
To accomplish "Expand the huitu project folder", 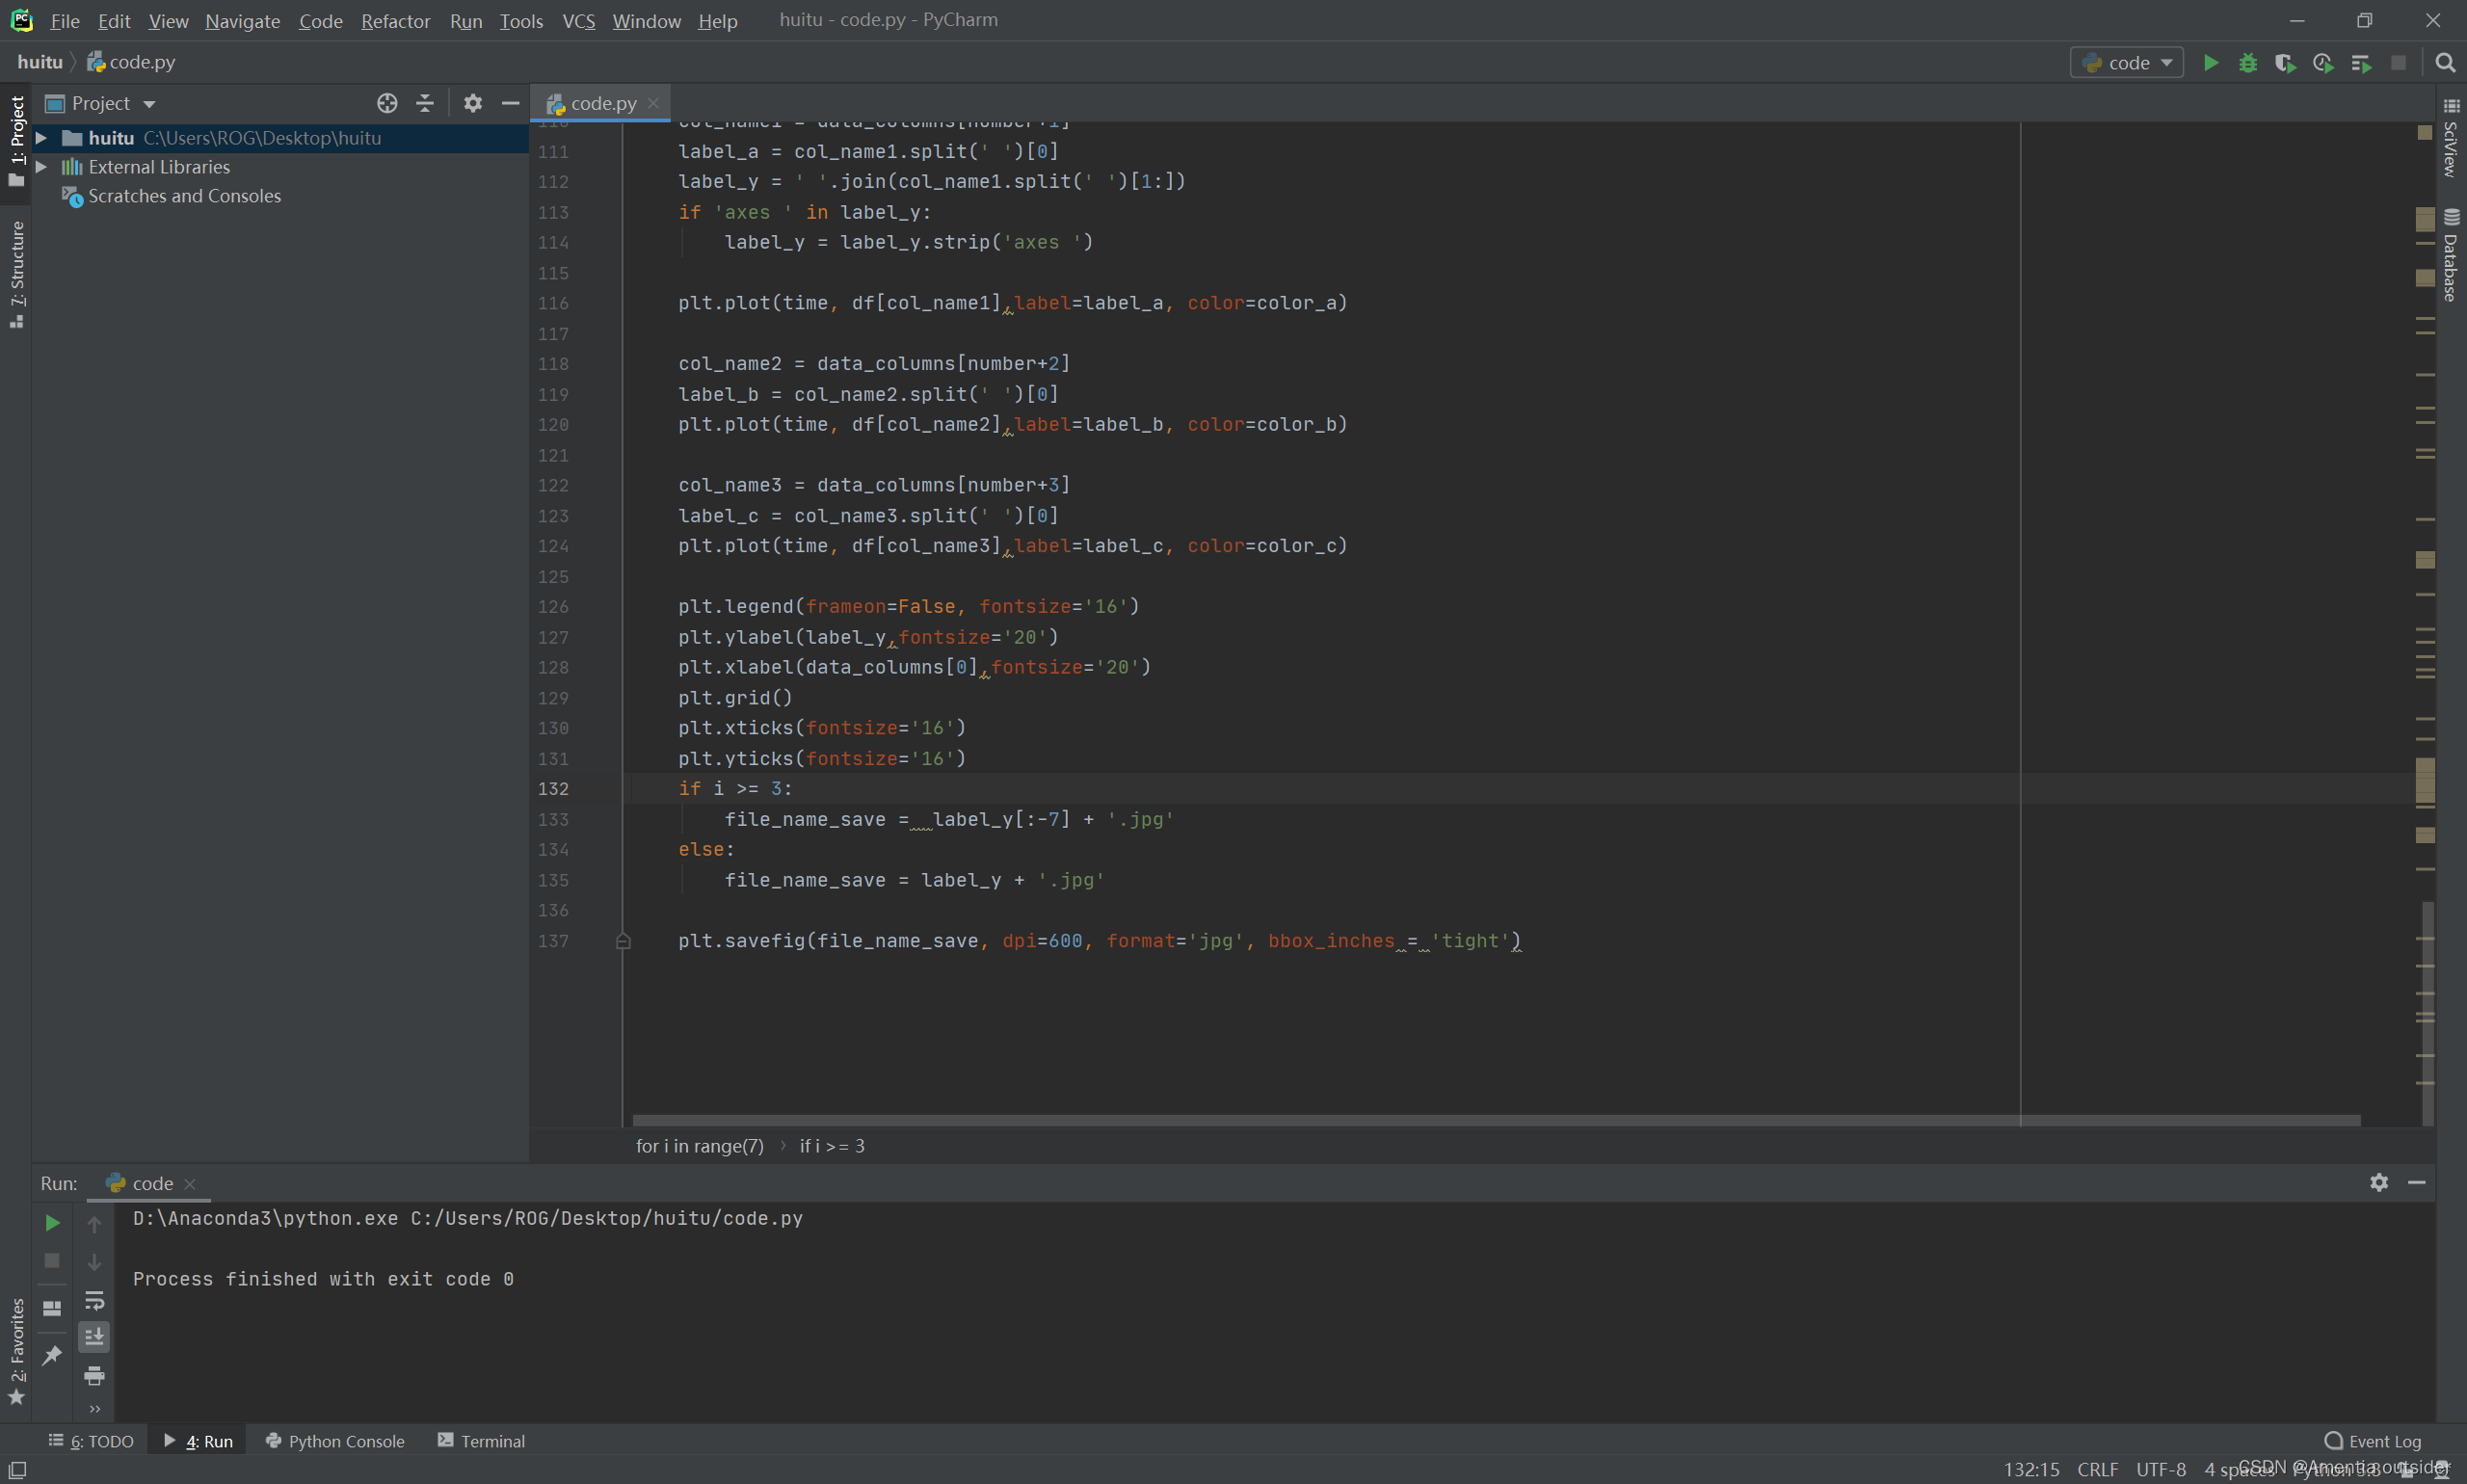I will coord(42,138).
